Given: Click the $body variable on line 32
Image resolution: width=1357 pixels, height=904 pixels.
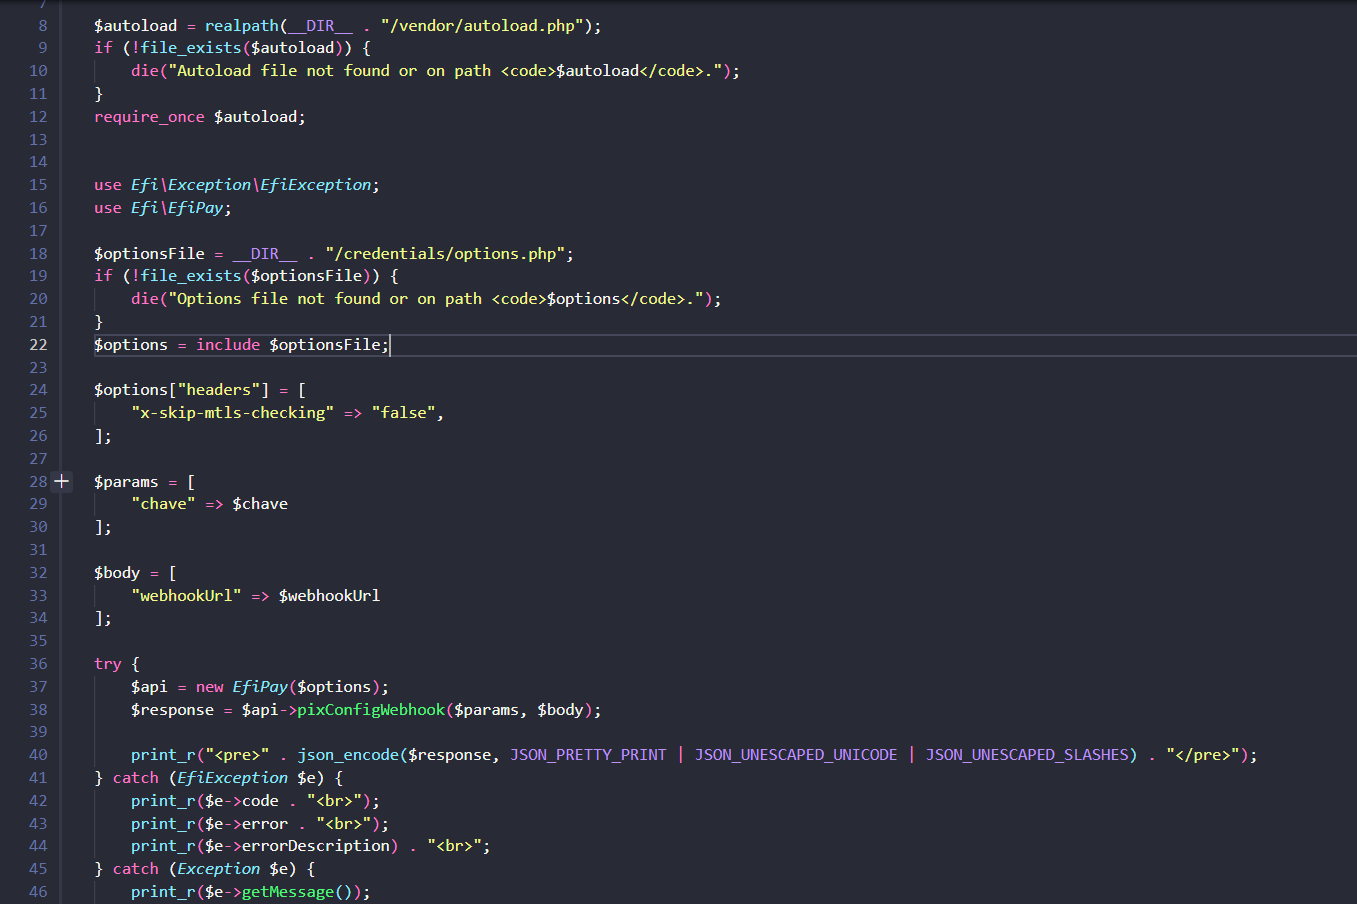Looking at the screenshot, I should click(117, 573).
